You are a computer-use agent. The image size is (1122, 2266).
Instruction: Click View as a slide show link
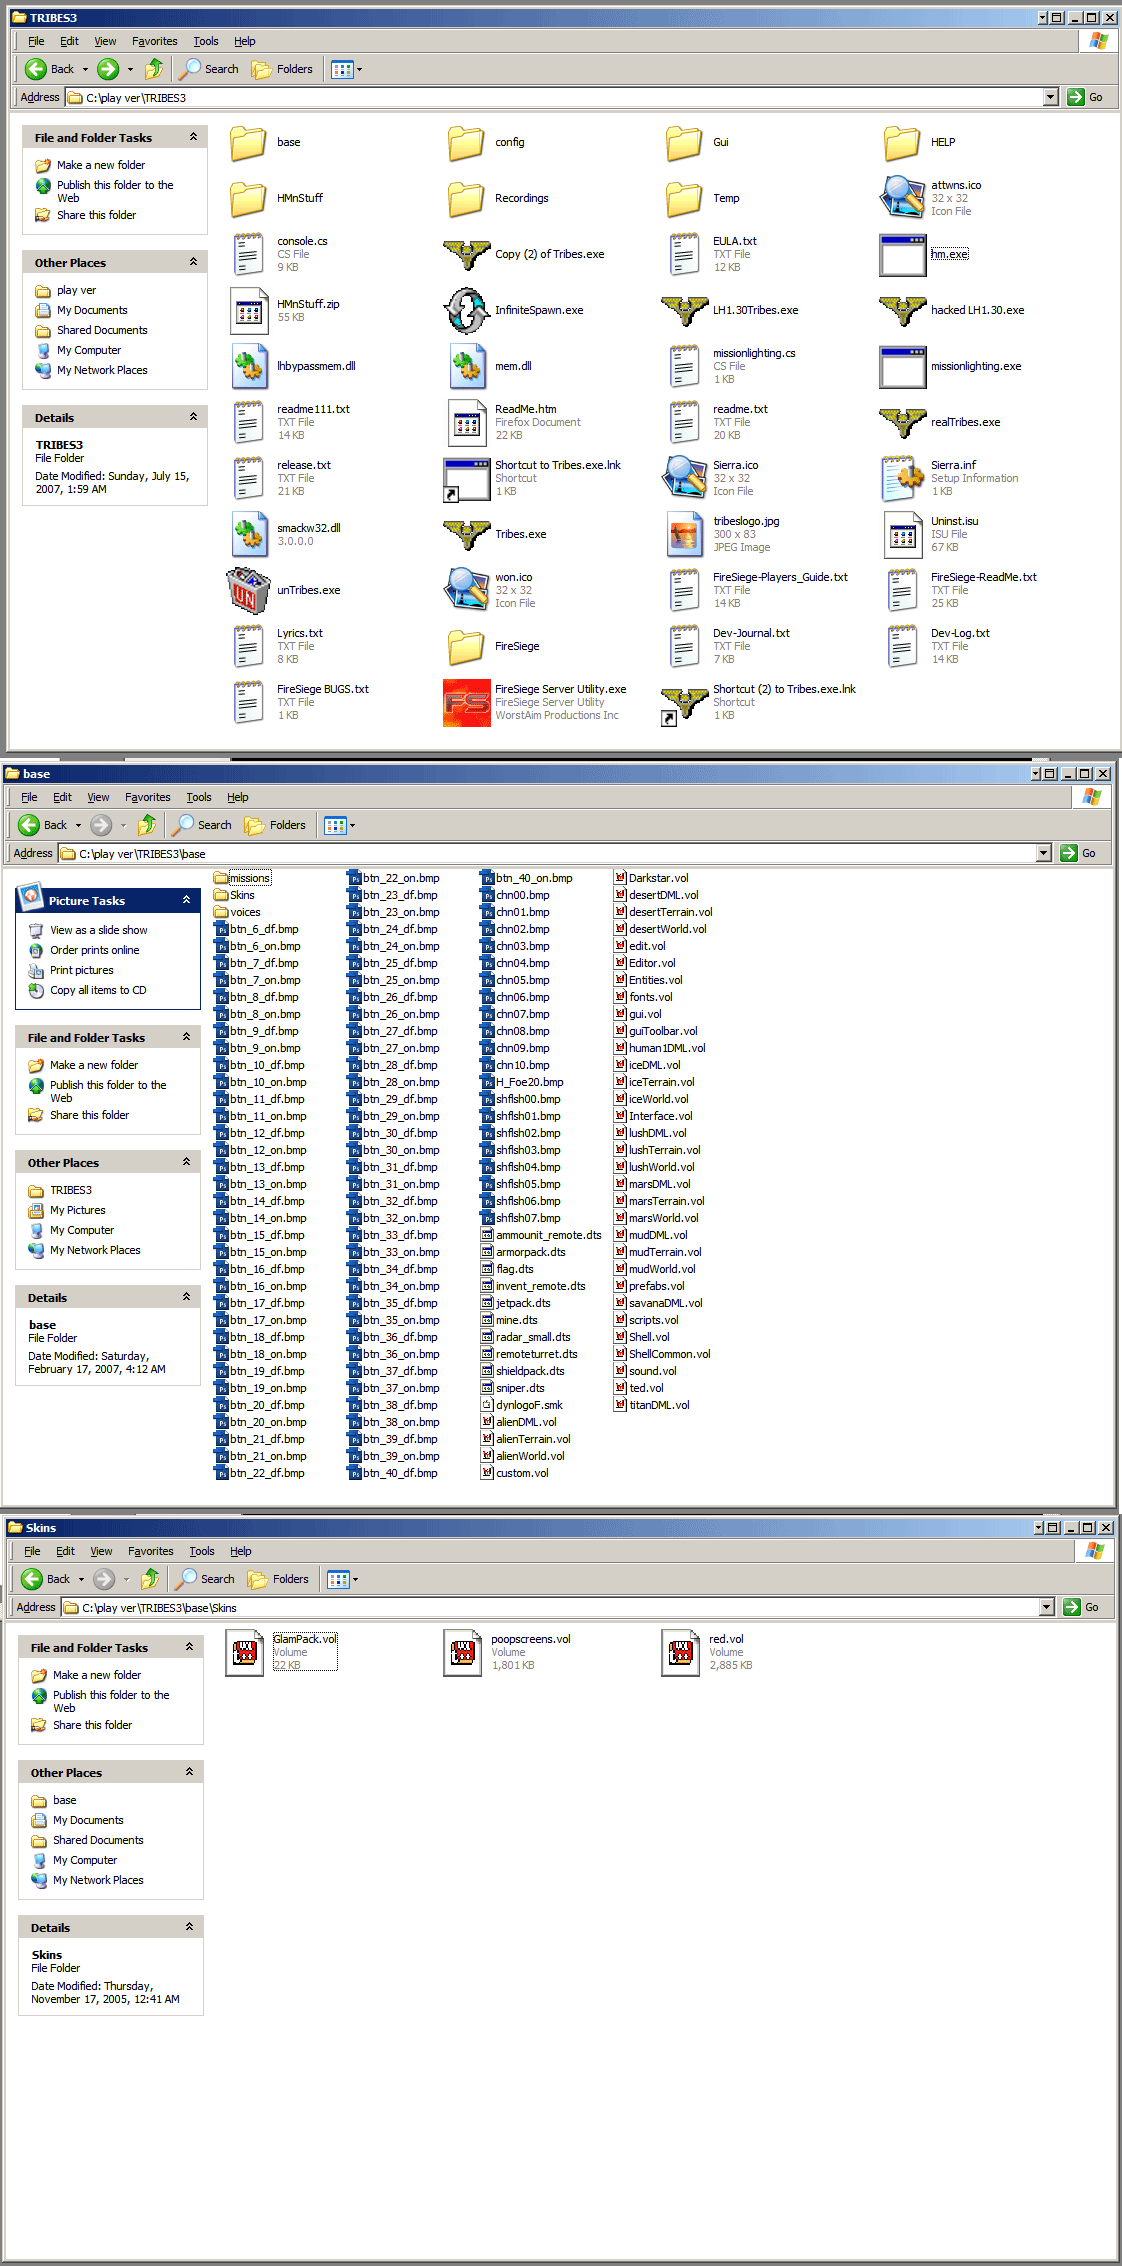point(99,930)
